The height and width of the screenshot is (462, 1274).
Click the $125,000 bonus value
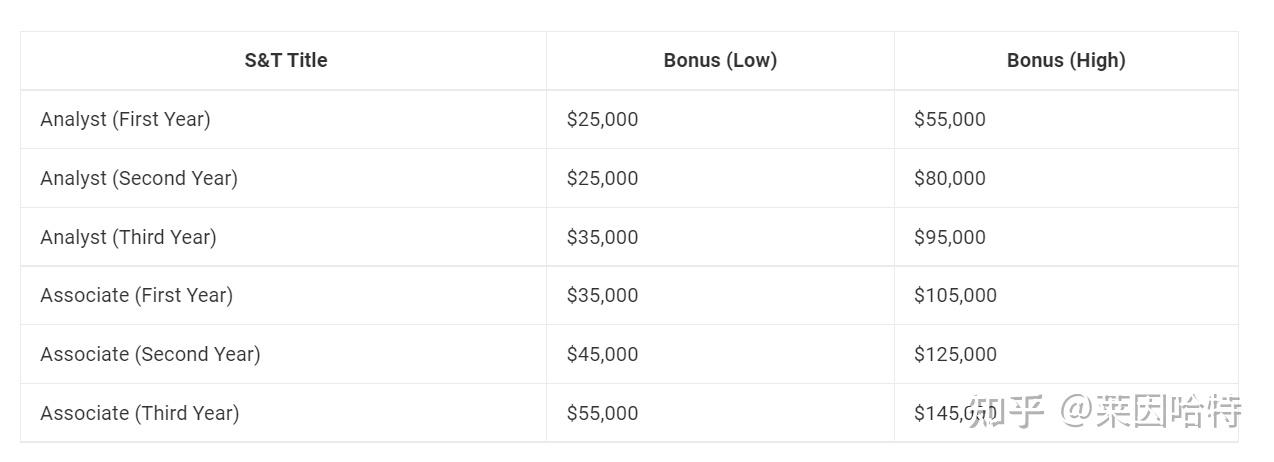pyautogui.click(x=955, y=354)
